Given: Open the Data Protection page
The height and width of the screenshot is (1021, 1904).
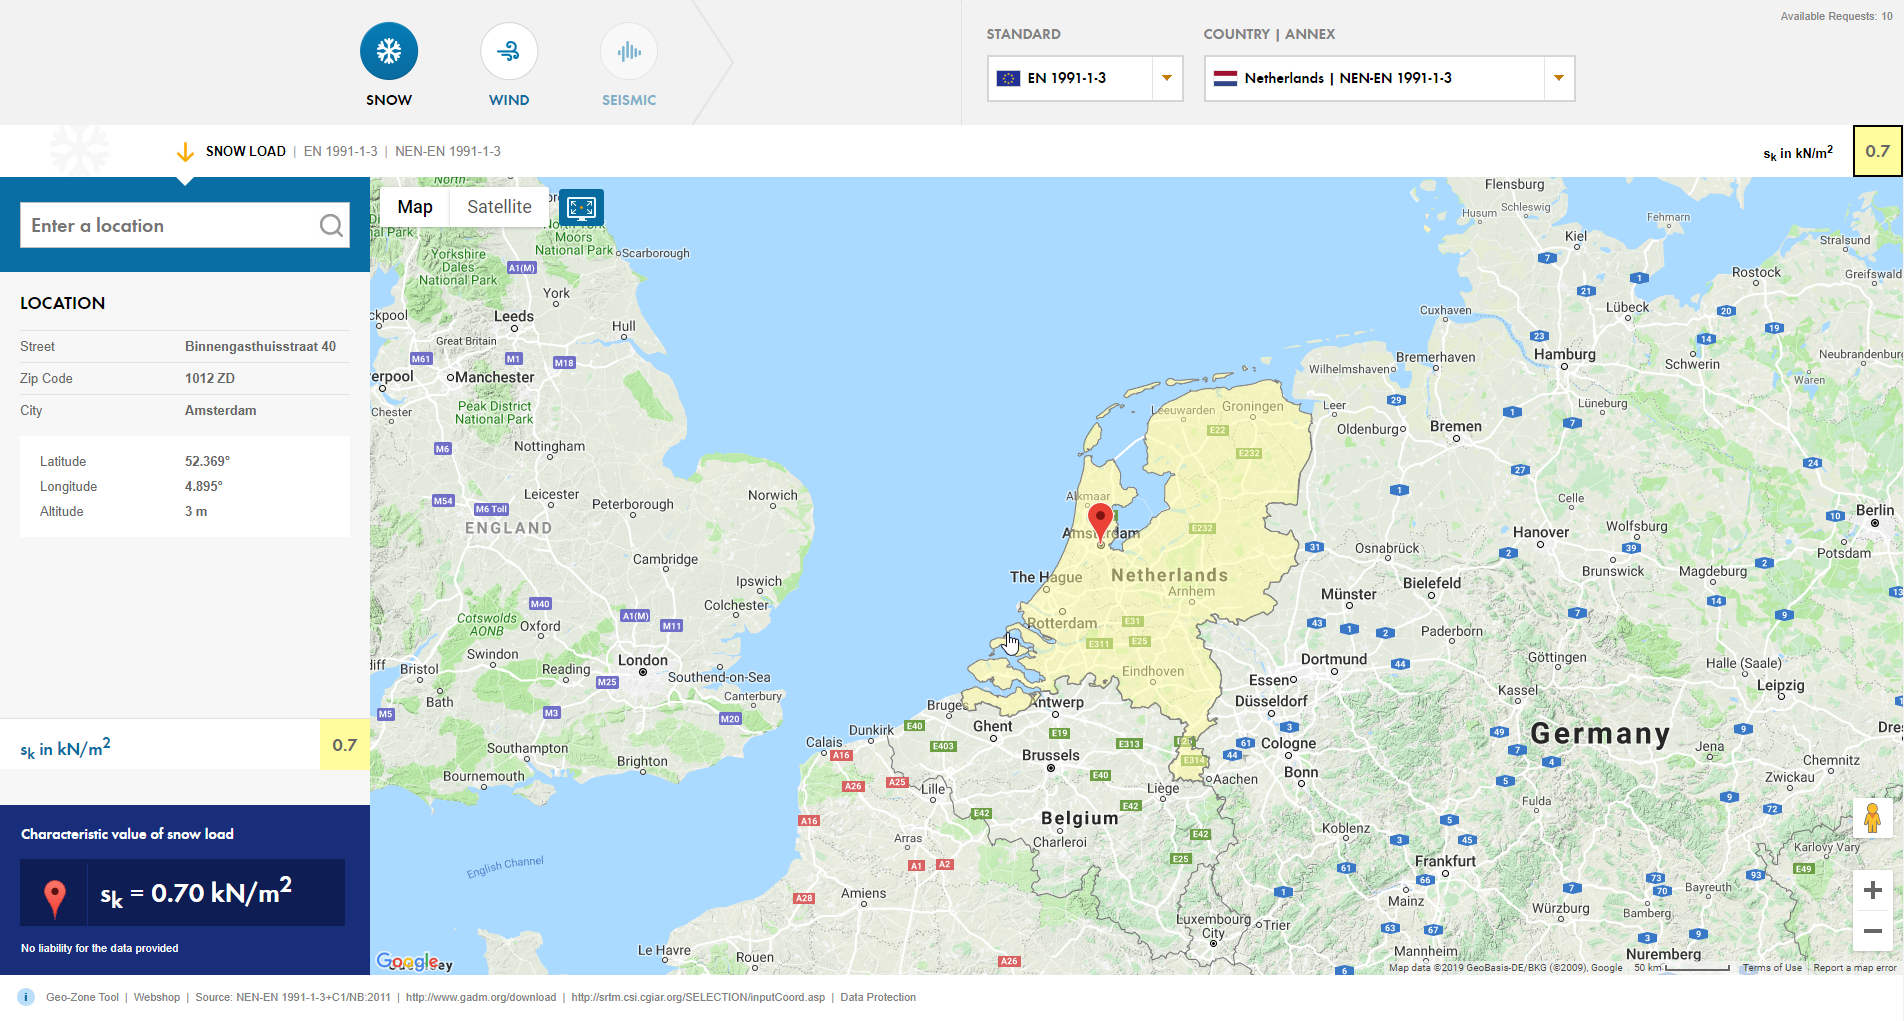Looking at the screenshot, I should coord(877,997).
